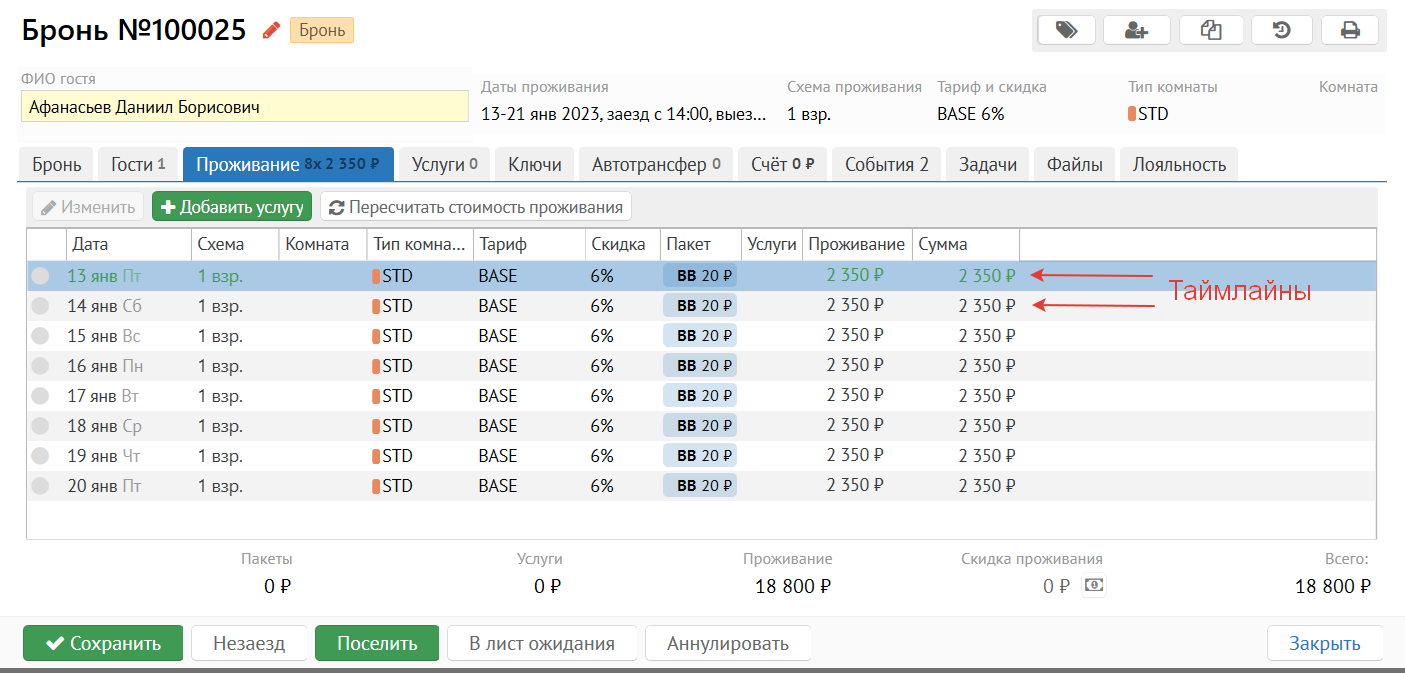Click the add guest icon button
The height and width of the screenshot is (673, 1405).
[x=1136, y=30]
